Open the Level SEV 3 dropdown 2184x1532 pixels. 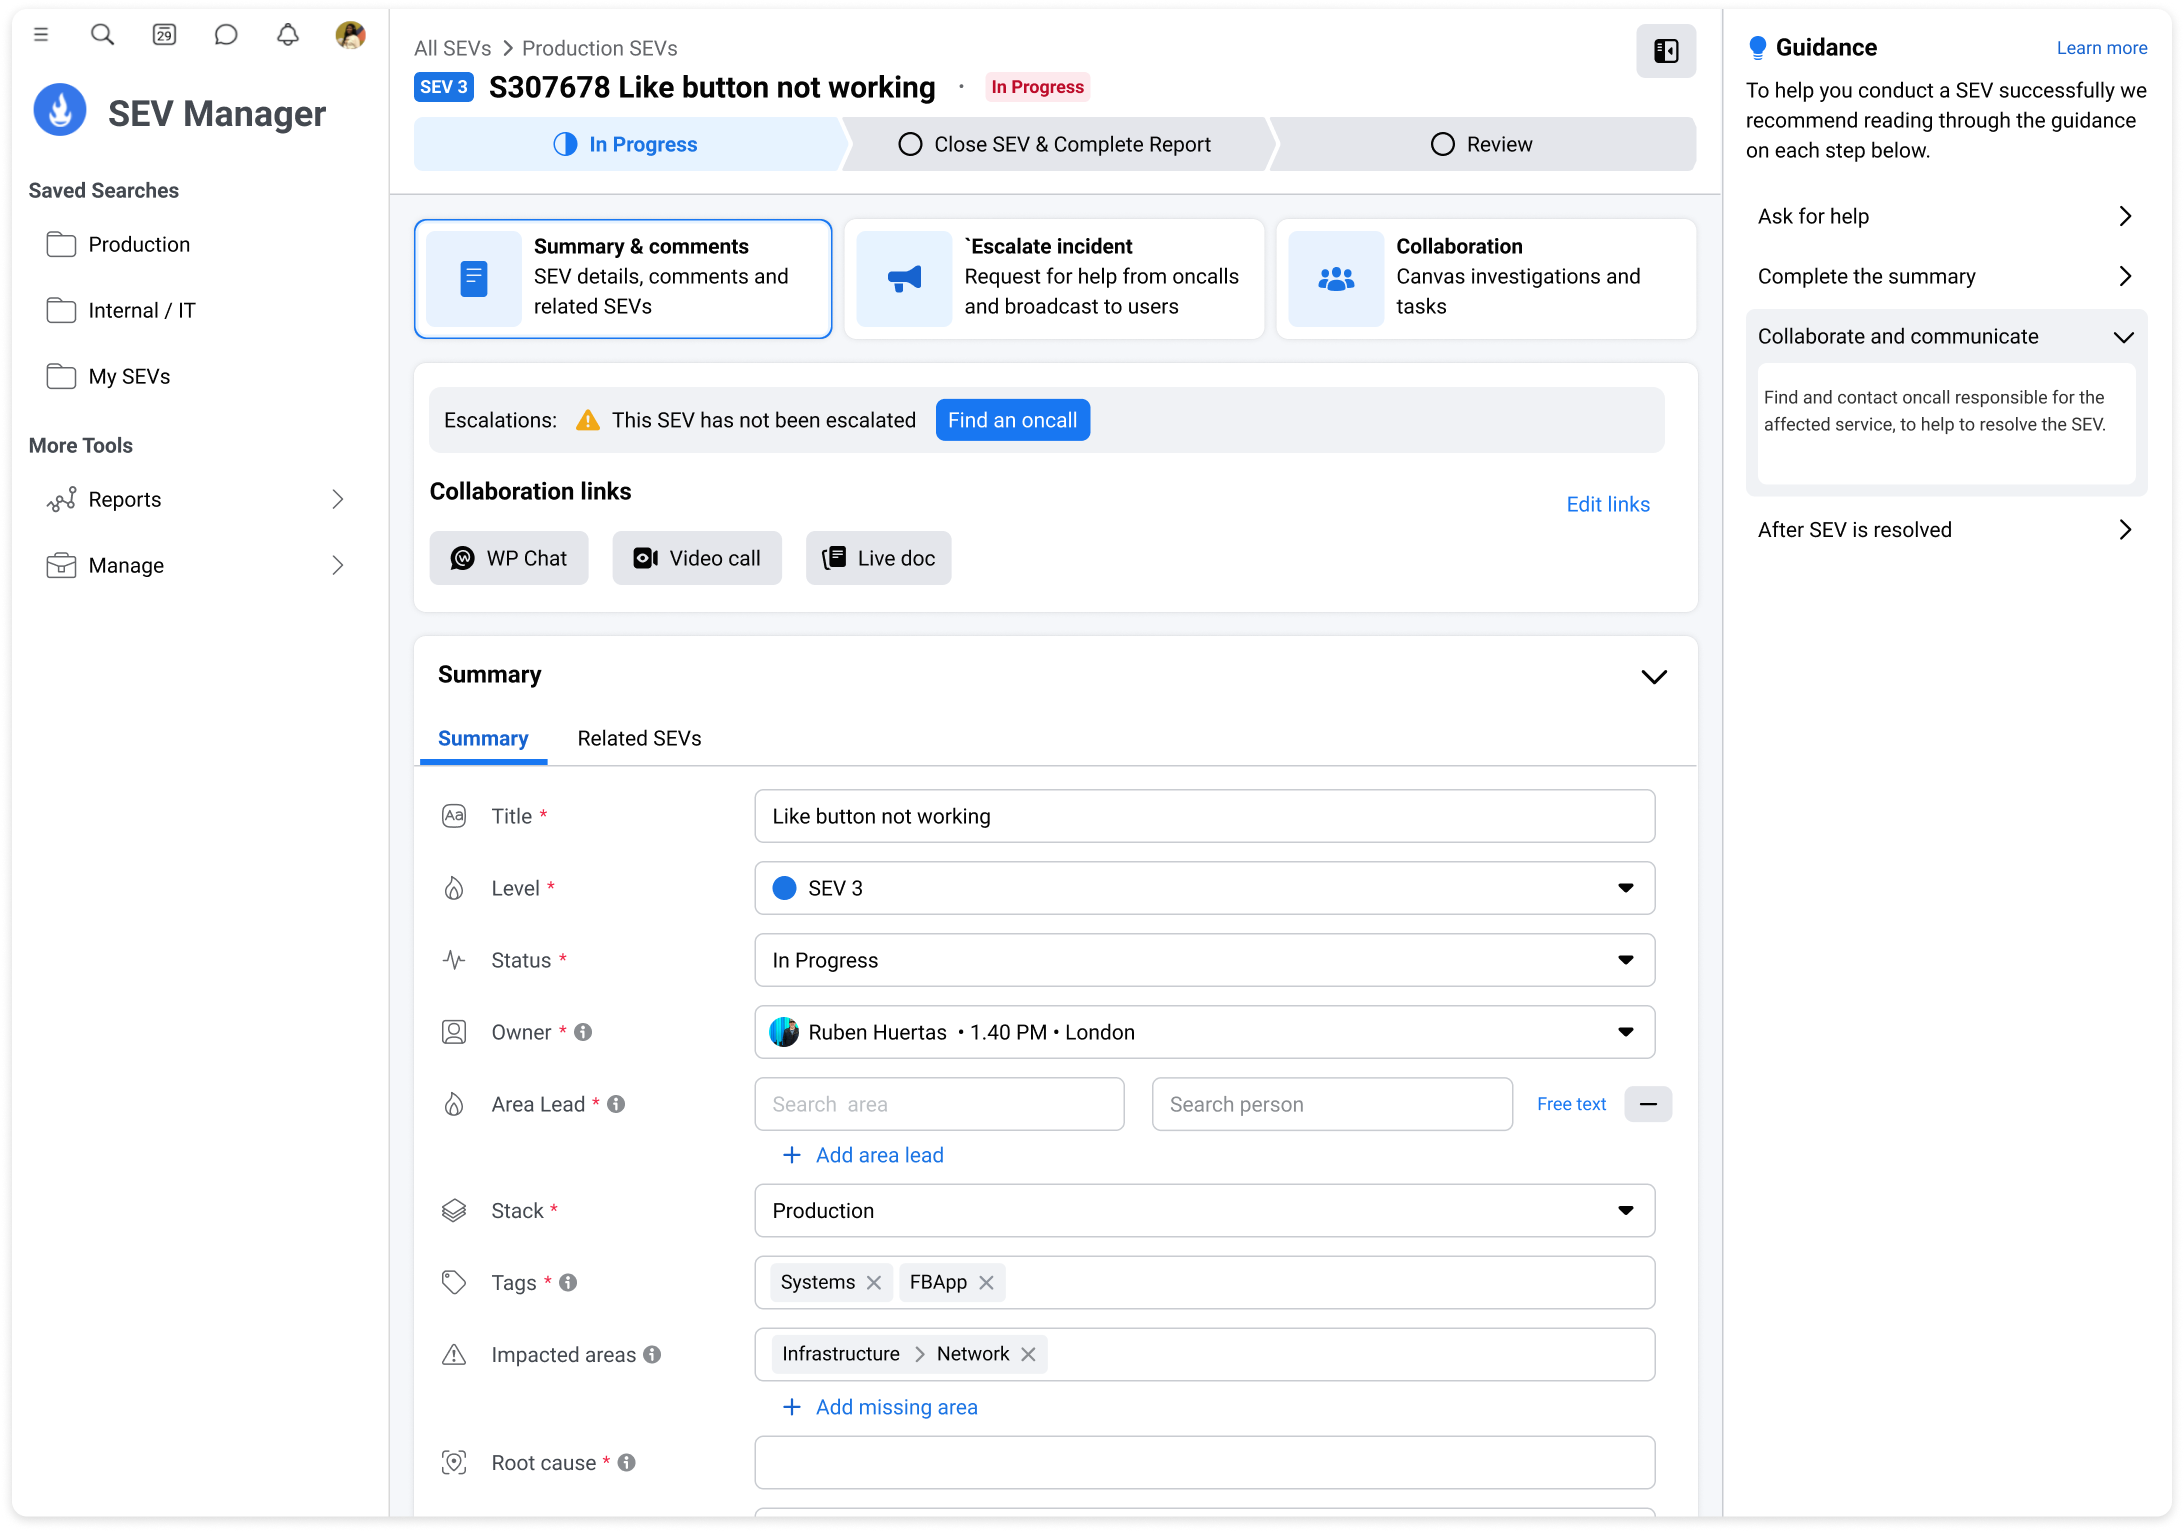[1204, 888]
